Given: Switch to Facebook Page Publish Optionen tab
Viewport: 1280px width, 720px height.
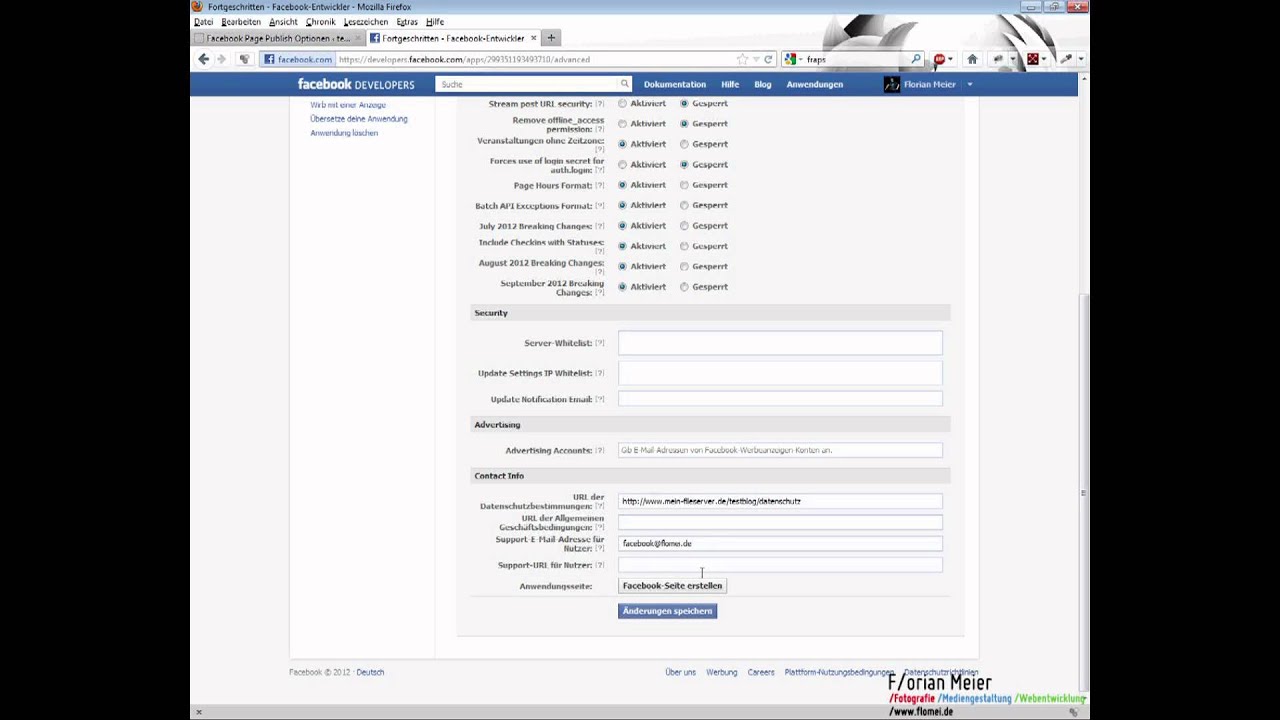Looking at the screenshot, I should 277,38.
